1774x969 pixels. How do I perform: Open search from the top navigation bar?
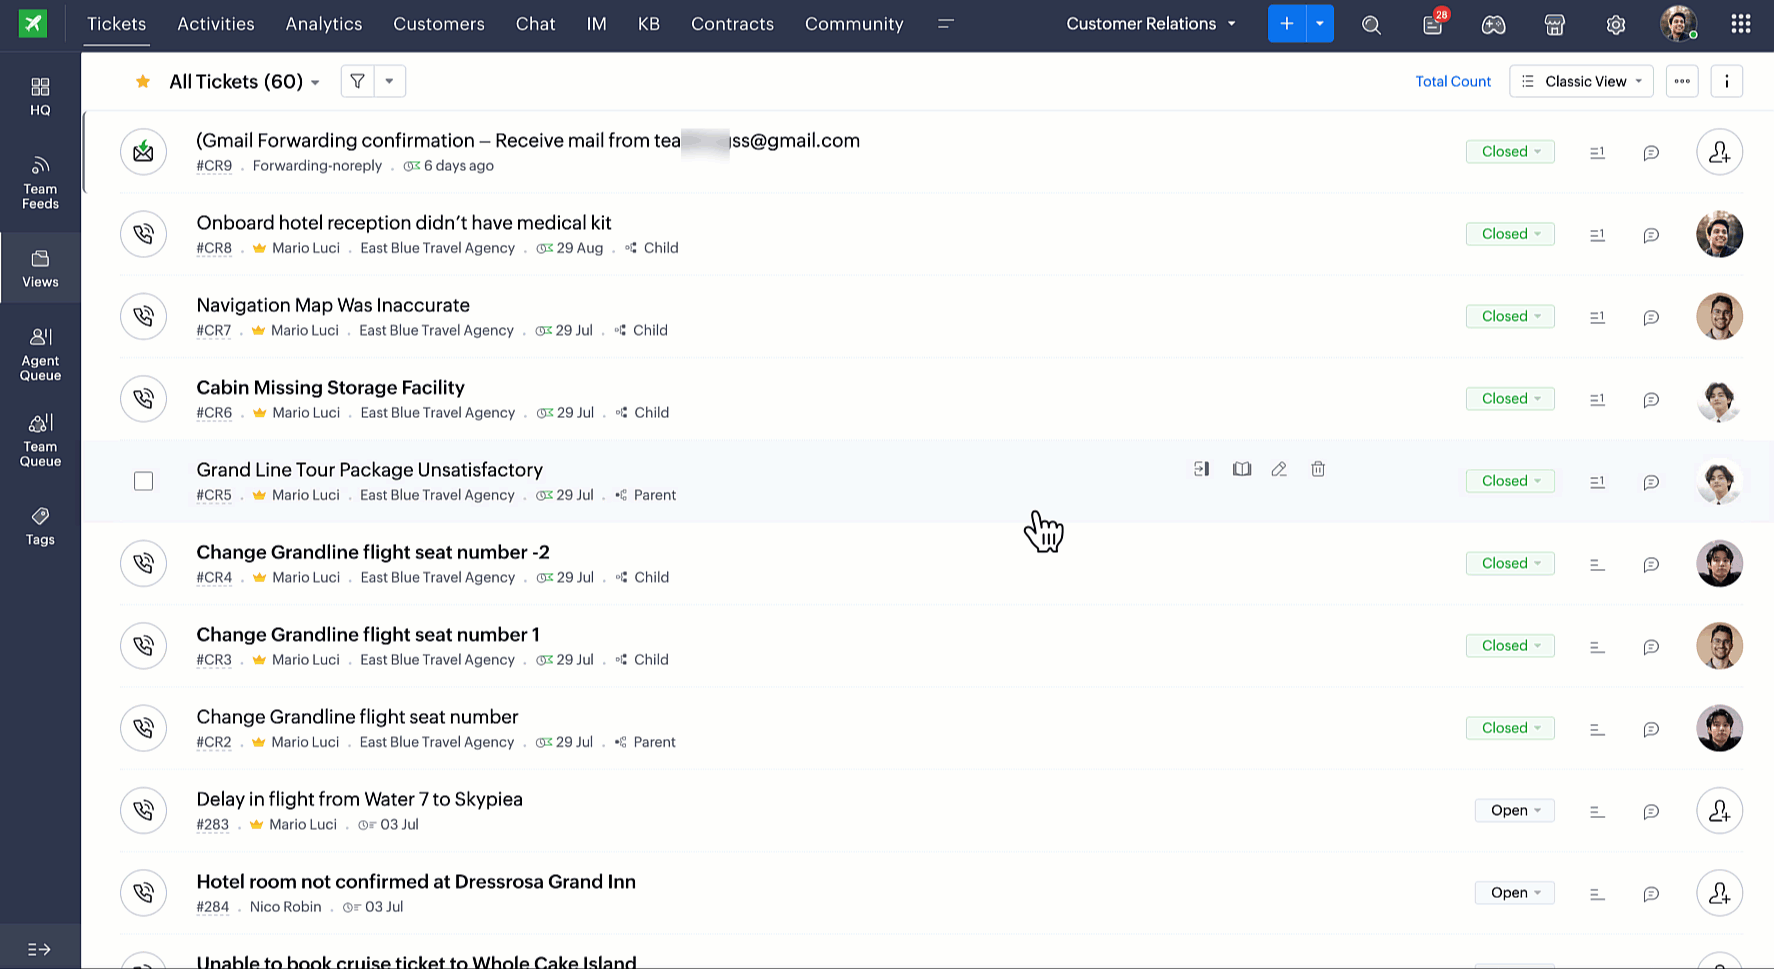pos(1371,24)
